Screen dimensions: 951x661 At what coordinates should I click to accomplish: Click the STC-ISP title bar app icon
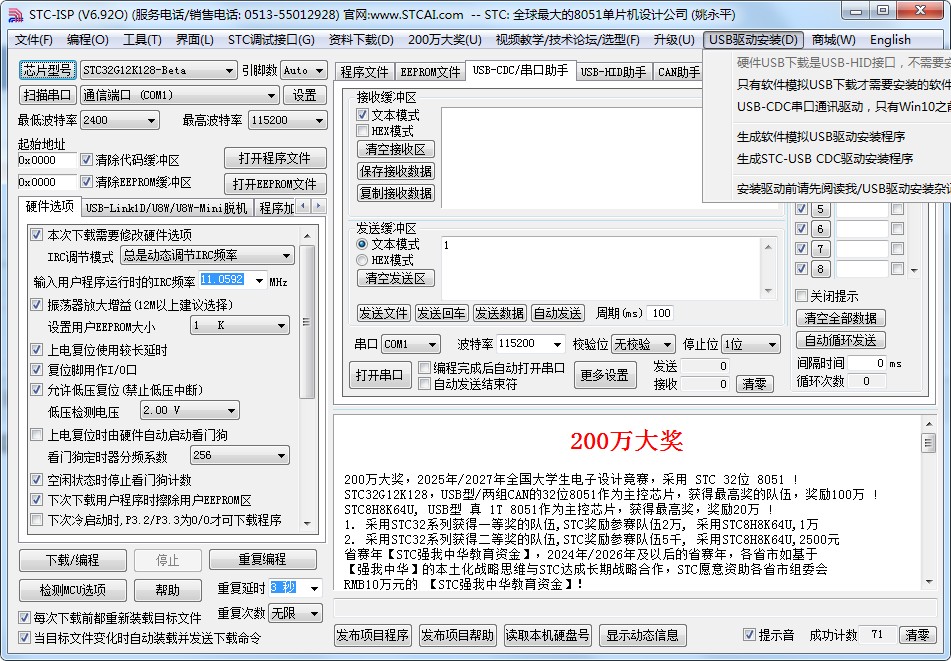point(15,13)
